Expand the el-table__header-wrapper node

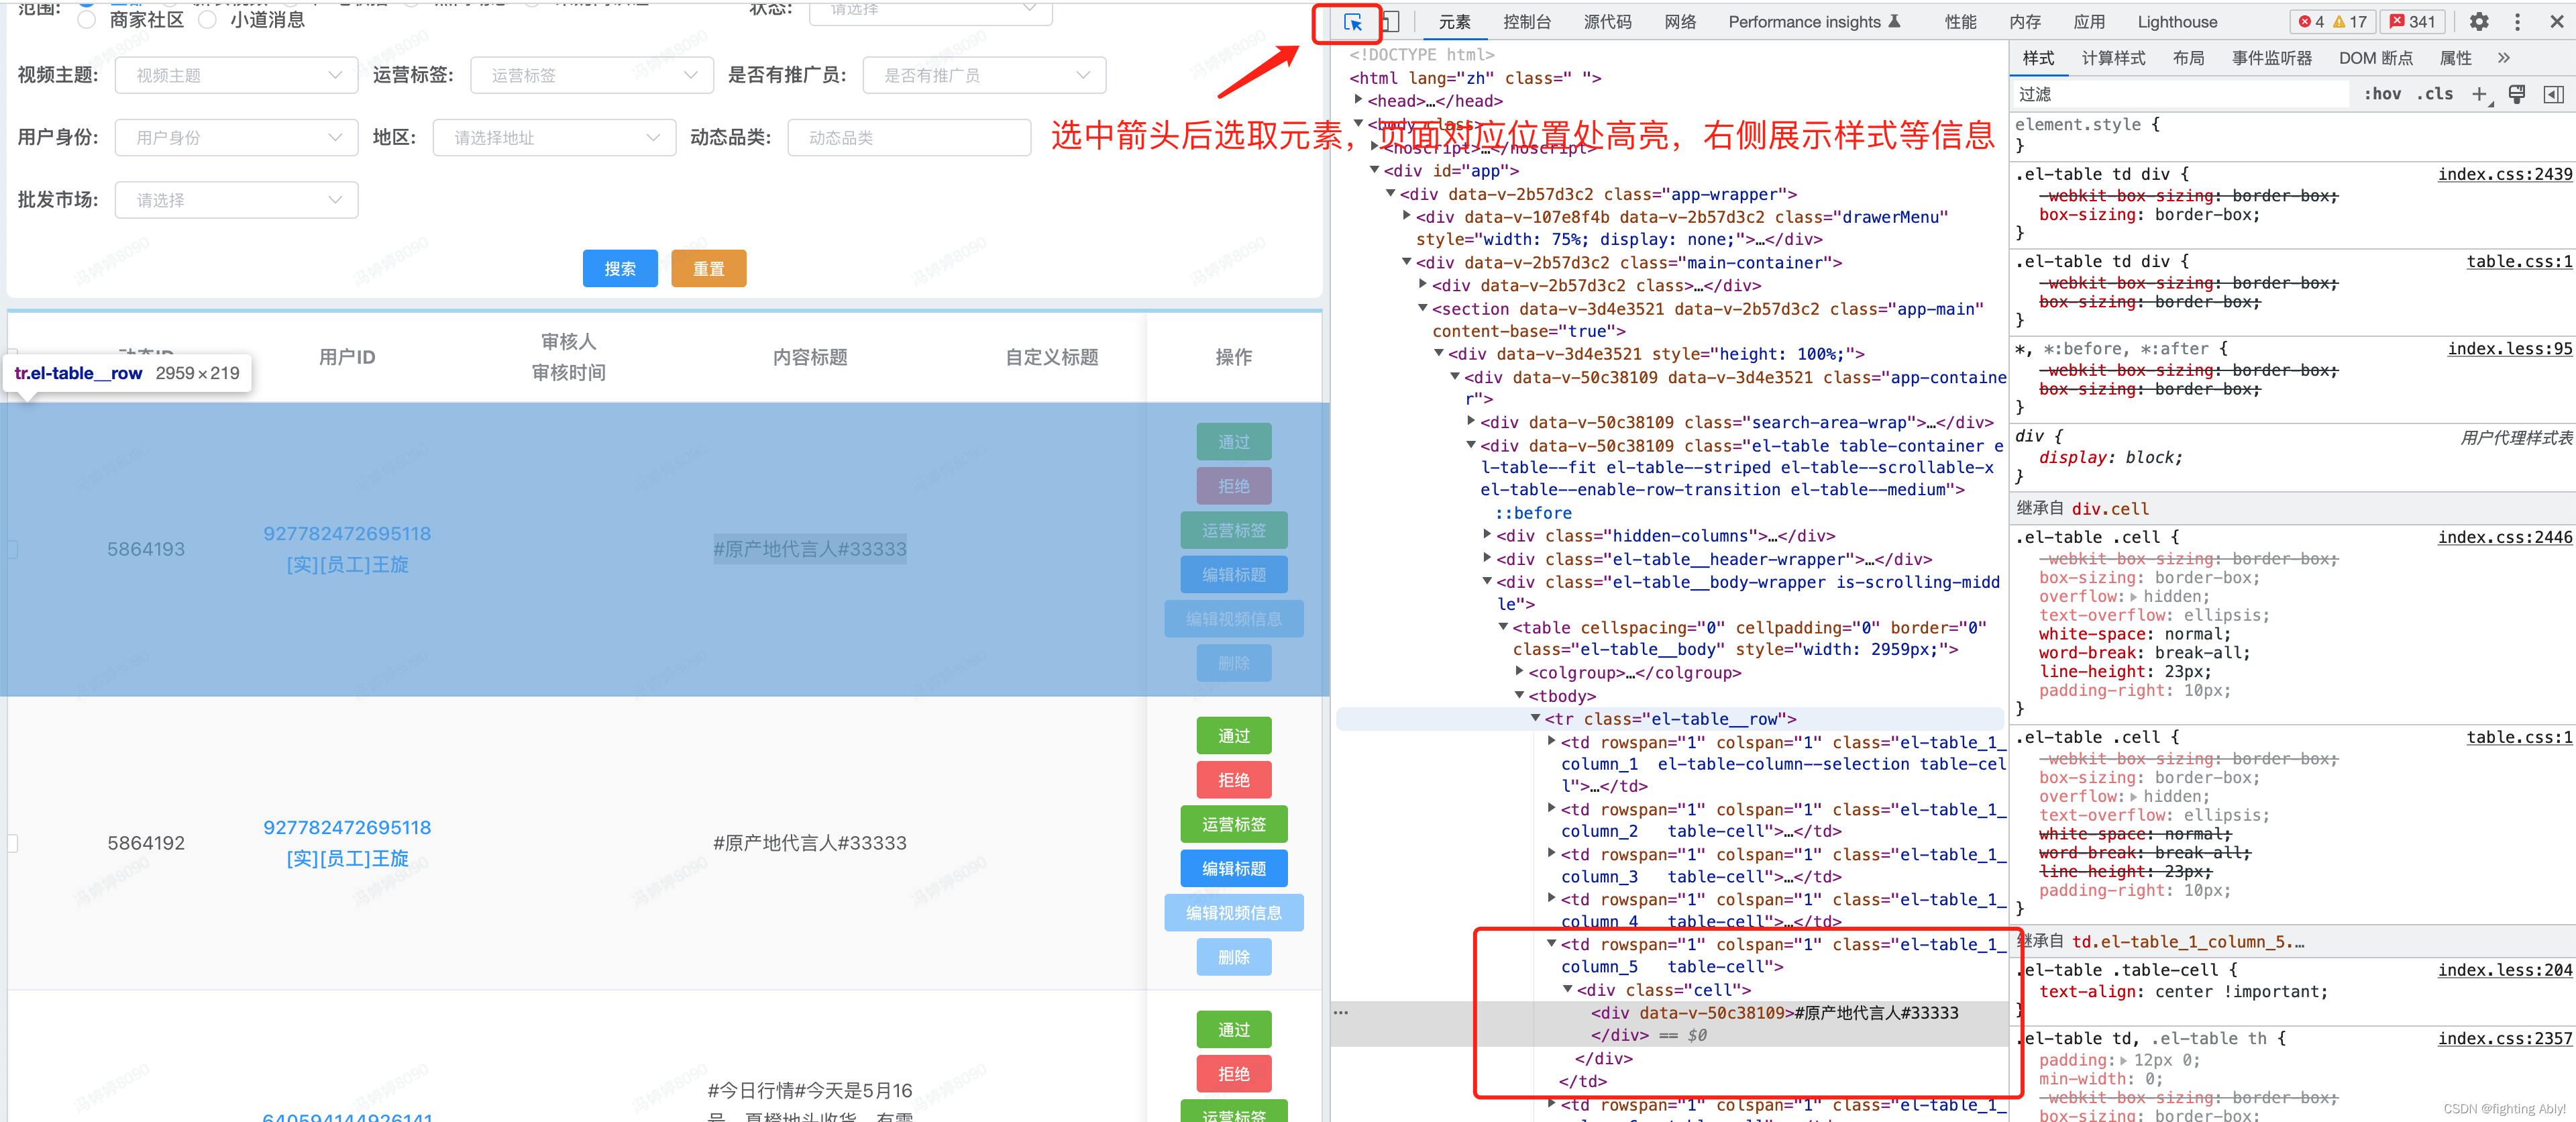[1487, 558]
